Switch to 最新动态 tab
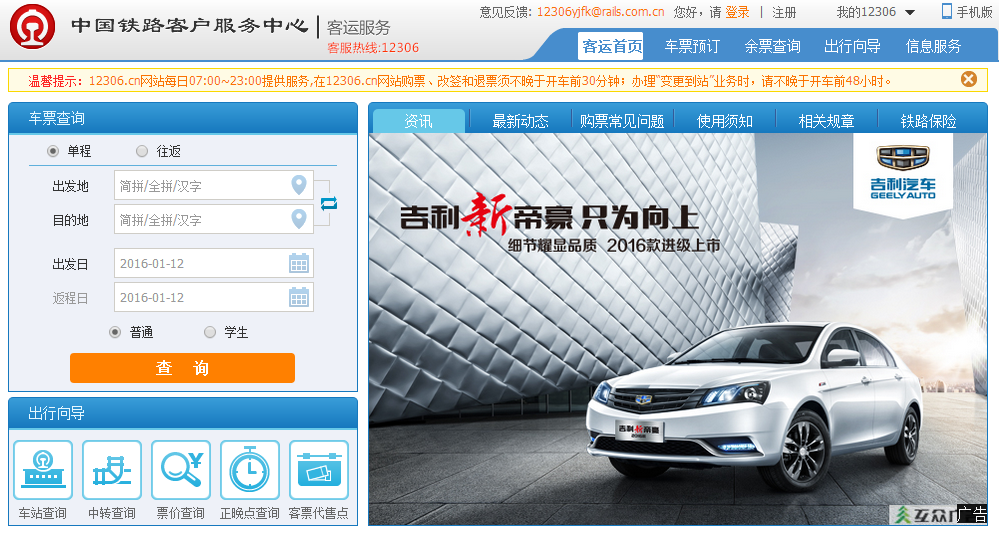 520,121
